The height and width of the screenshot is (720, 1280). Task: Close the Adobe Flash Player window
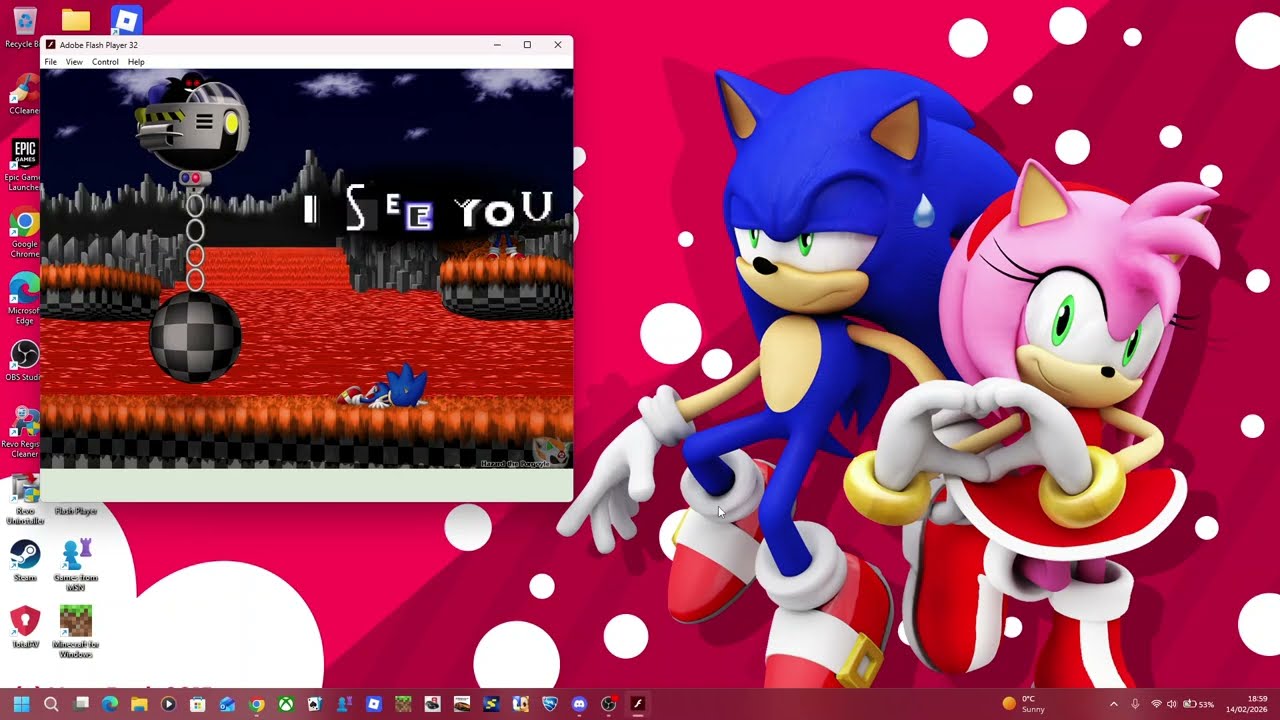click(558, 45)
